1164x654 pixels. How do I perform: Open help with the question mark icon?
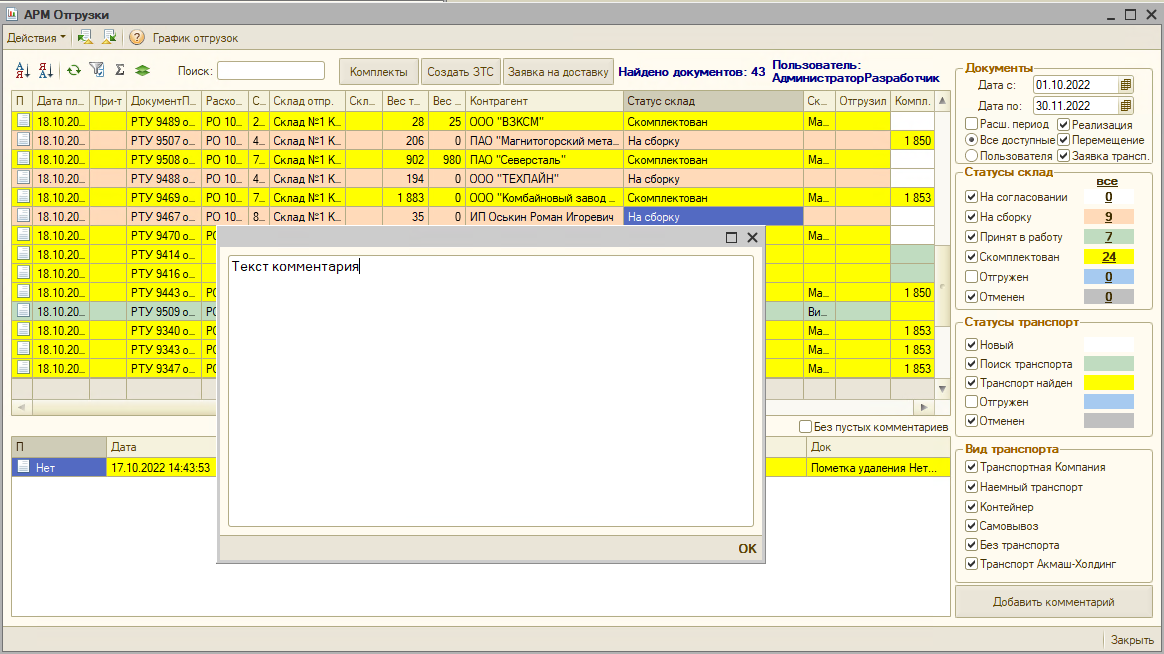point(137,37)
